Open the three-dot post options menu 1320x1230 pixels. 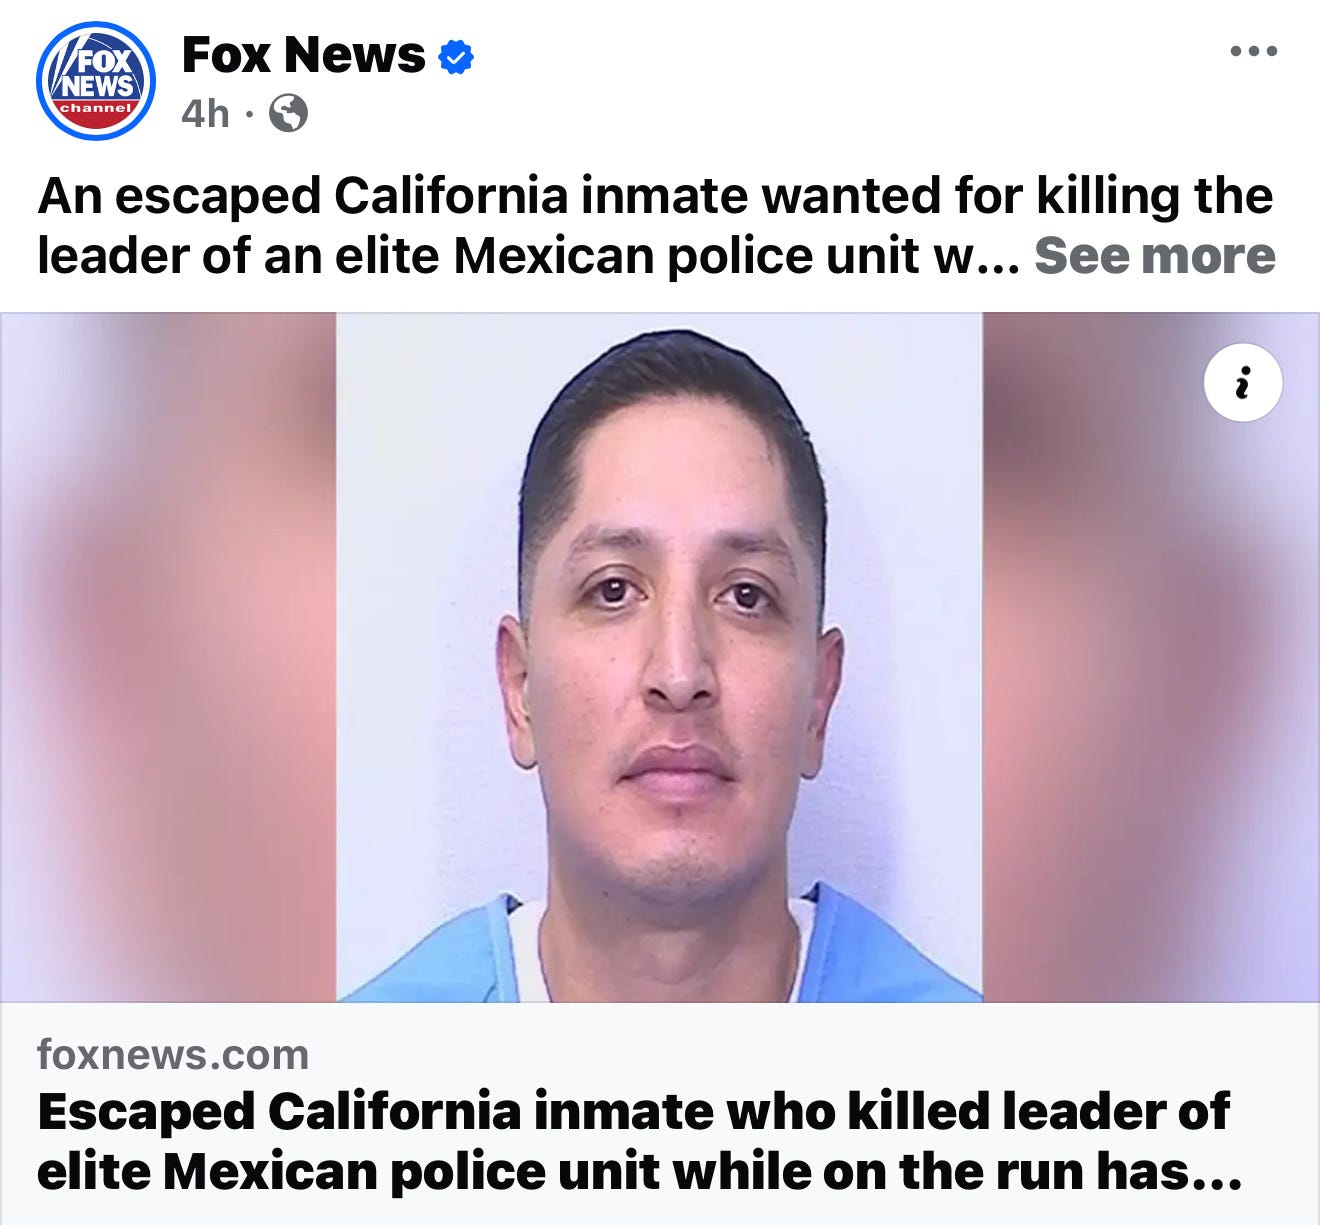1254,51
